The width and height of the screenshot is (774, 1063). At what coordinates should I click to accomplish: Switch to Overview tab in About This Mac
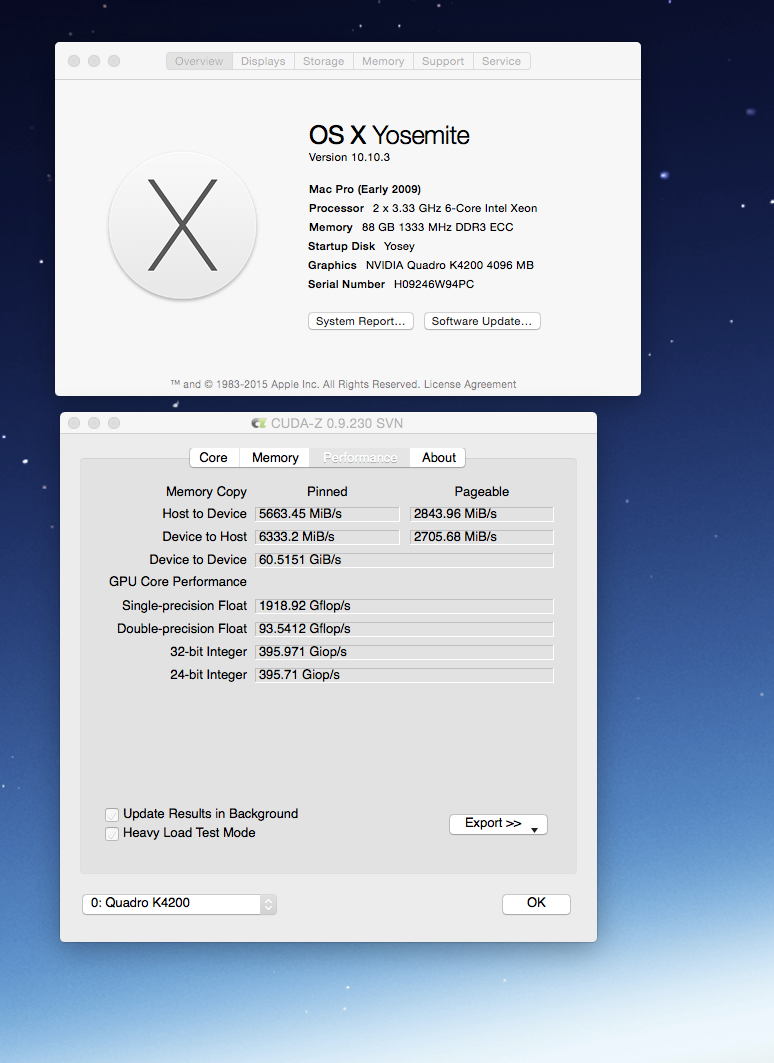(199, 61)
